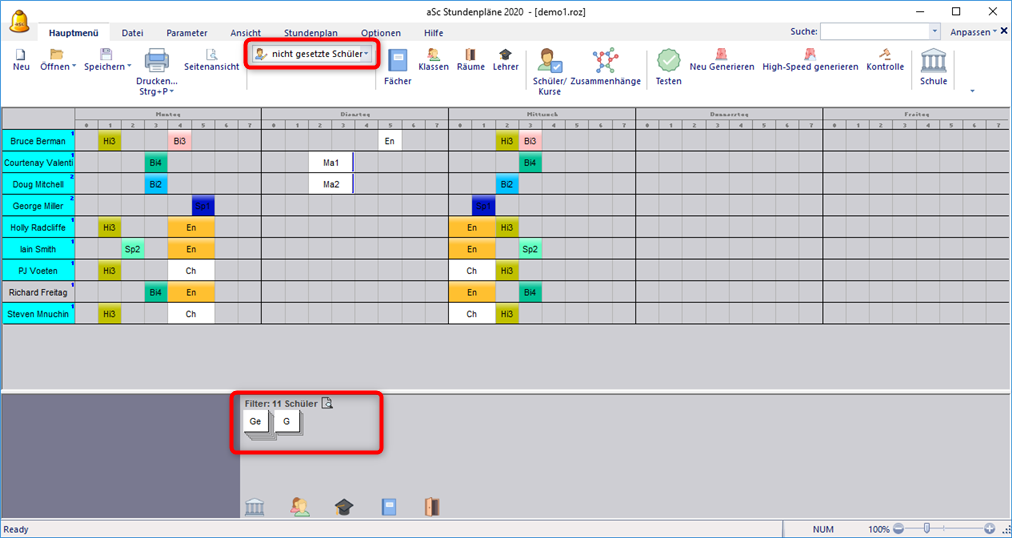Click the Ma1 lesson card for Courtenay Valenti
Screen dimensions: 1012x538
click(331, 163)
